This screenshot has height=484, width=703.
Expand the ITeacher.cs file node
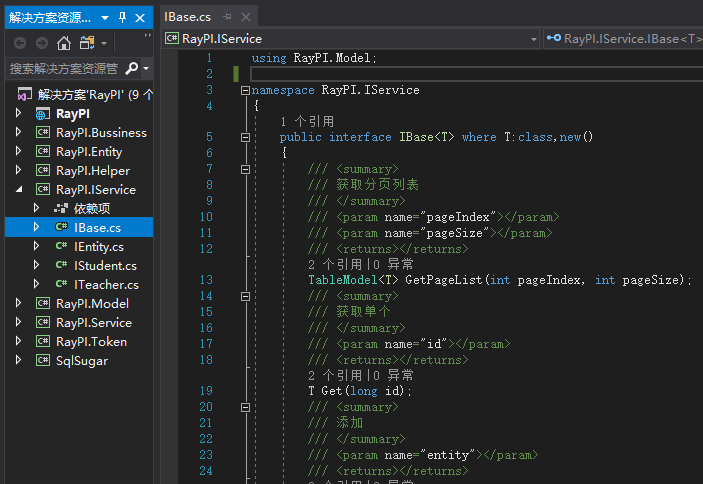36,284
